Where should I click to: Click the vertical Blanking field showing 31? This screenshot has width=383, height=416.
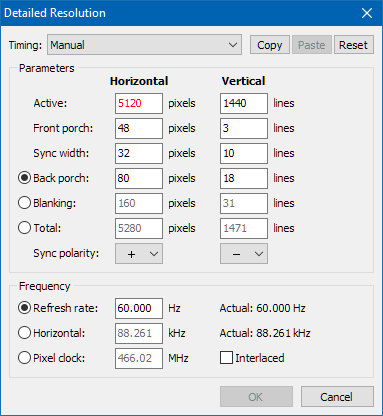(244, 203)
